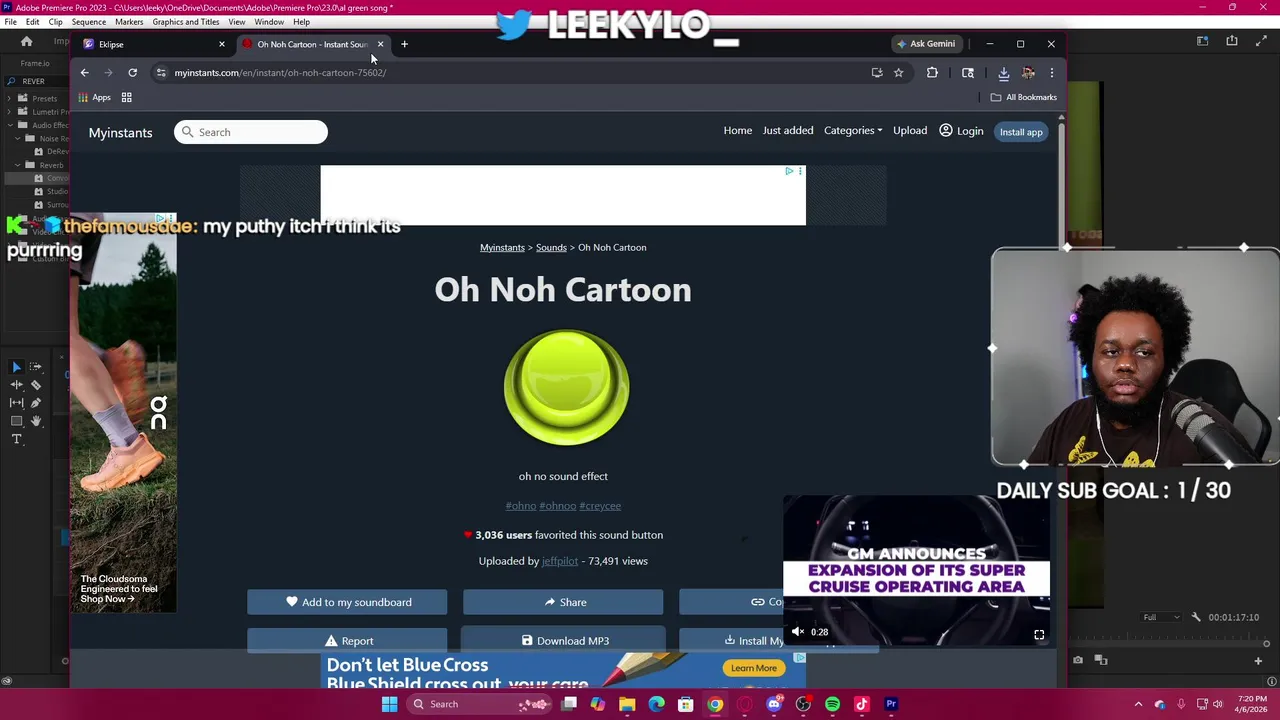Open Chrome's three-dot menu
Viewport: 1280px width, 720px height.
pyautogui.click(x=1051, y=72)
